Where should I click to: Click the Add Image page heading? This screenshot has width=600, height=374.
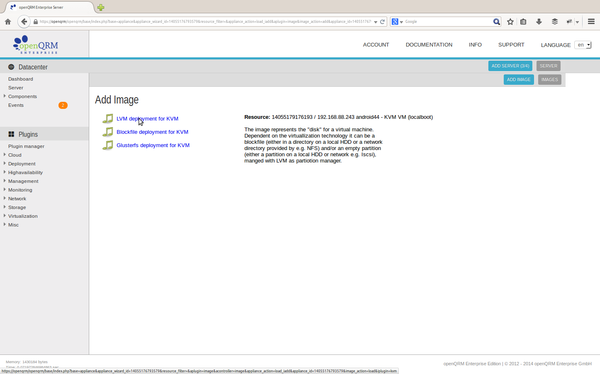tap(117, 100)
